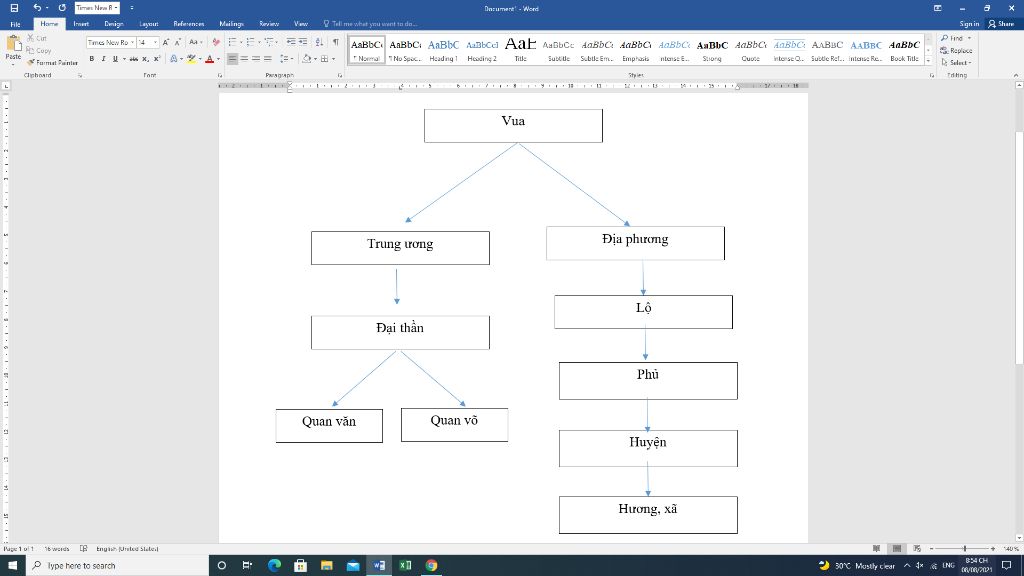This screenshot has width=1024, height=576.
Task: Toggle Italic formatting
Action: [x=103, y=59]
